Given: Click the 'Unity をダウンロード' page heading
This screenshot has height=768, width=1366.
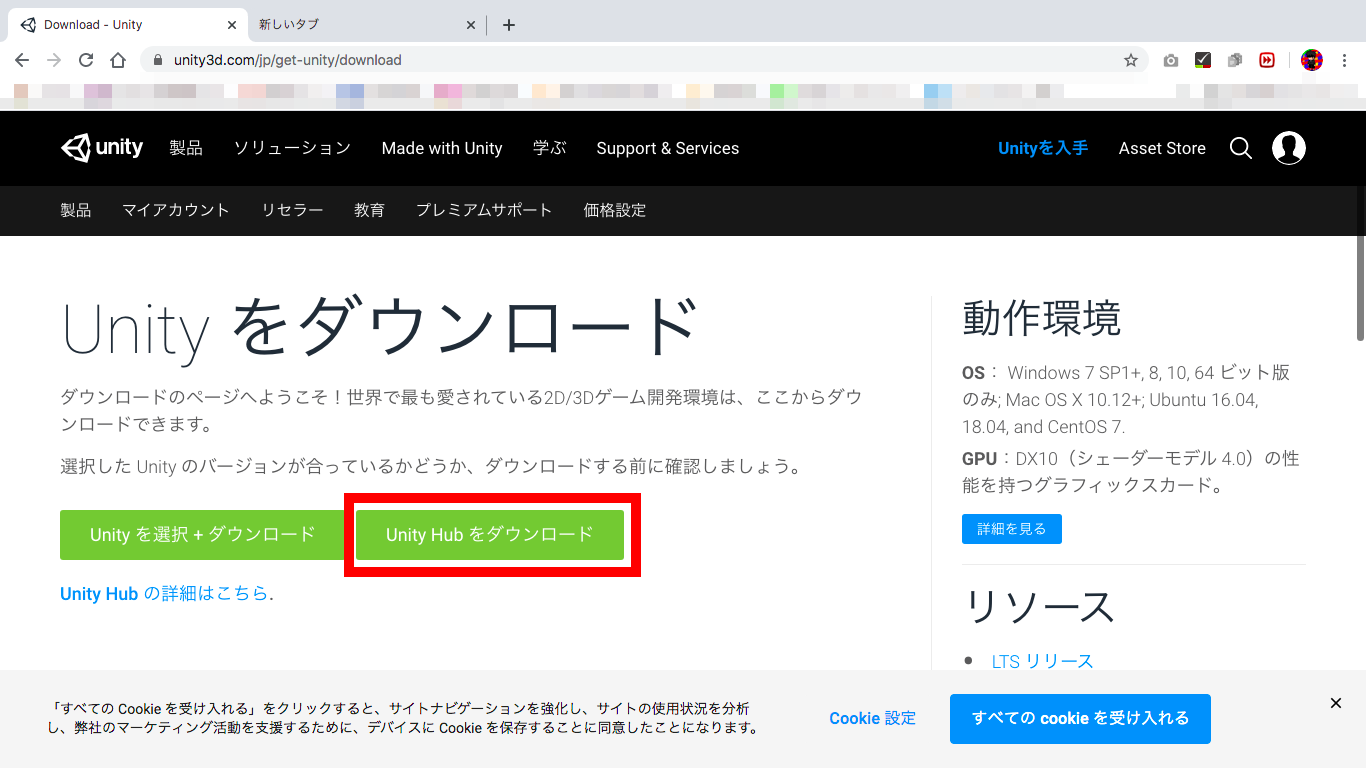Looking at the screenshot, I should tap(380, 327).
